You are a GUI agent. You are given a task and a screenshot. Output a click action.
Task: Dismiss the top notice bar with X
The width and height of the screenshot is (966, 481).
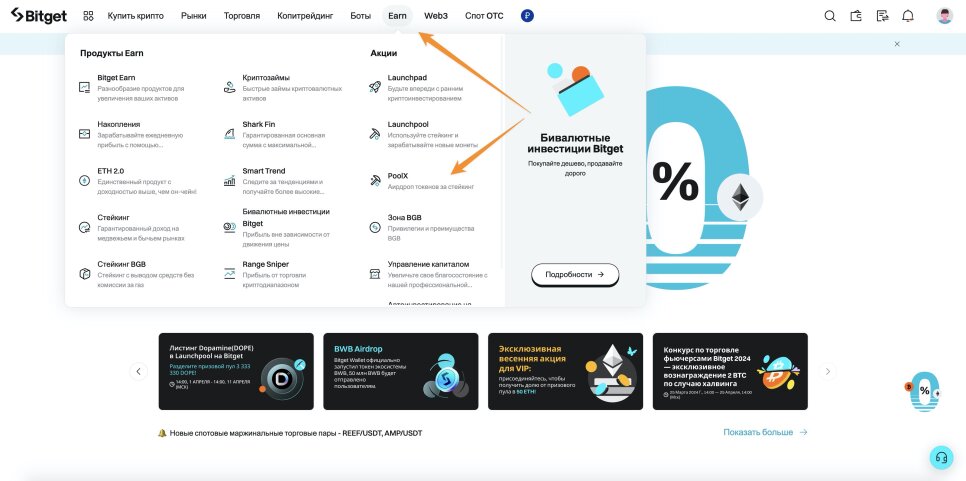pyautogui.click(x=897, y=44)
